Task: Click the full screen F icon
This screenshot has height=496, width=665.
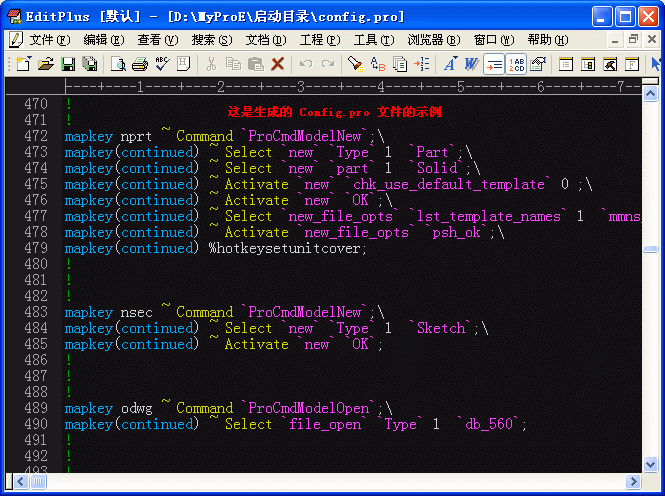Action: (x=632, y=64)
